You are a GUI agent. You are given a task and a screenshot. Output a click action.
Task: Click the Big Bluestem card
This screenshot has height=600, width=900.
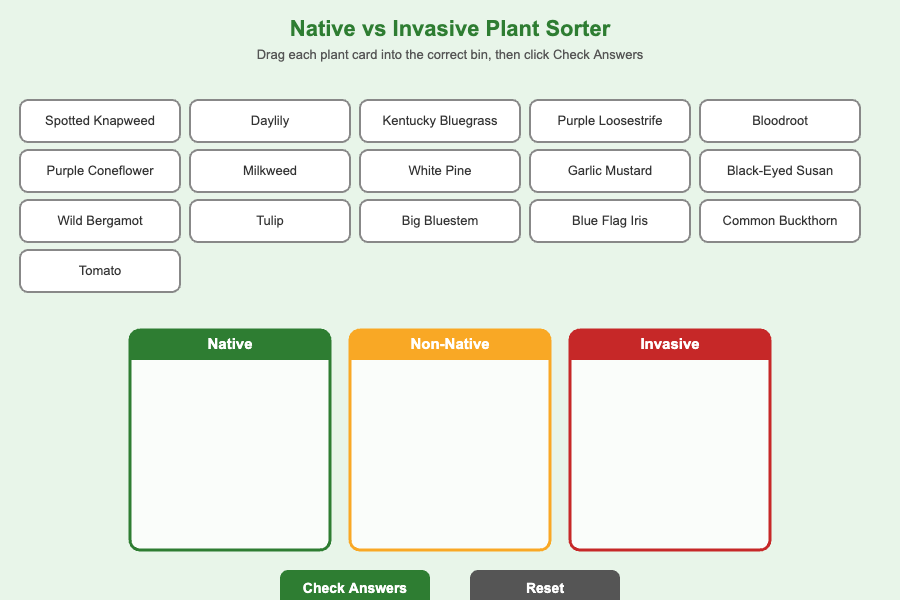tap(440, 220)
